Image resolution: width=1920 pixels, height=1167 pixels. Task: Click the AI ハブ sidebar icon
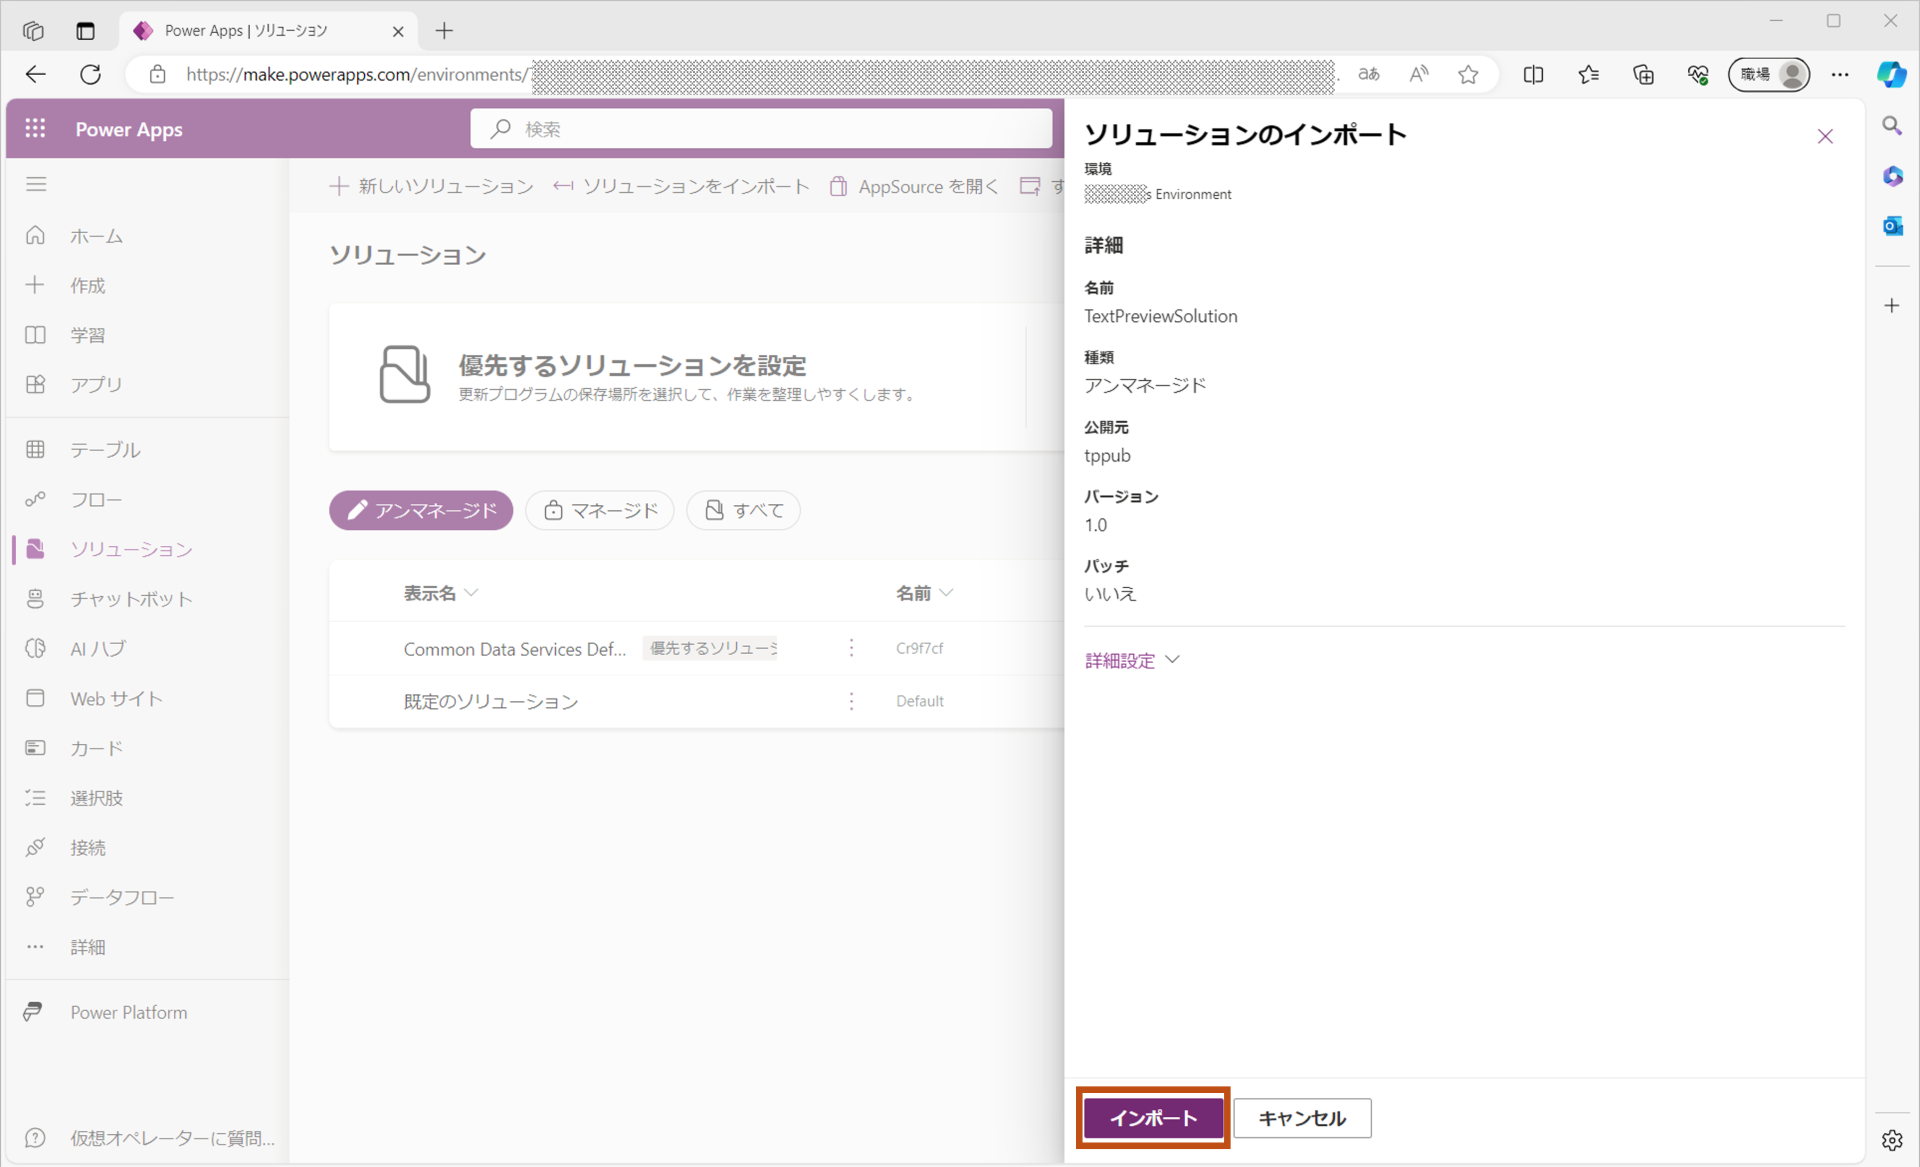[x=36, y=648]
